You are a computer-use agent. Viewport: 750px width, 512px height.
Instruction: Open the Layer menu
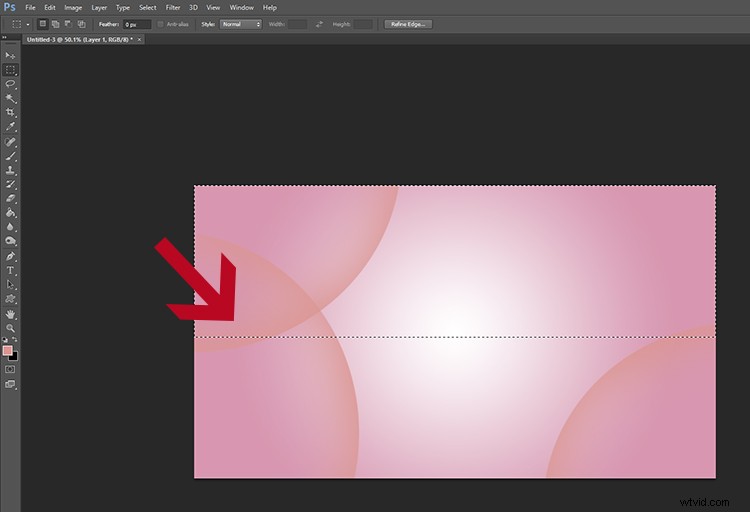(99, 8)
